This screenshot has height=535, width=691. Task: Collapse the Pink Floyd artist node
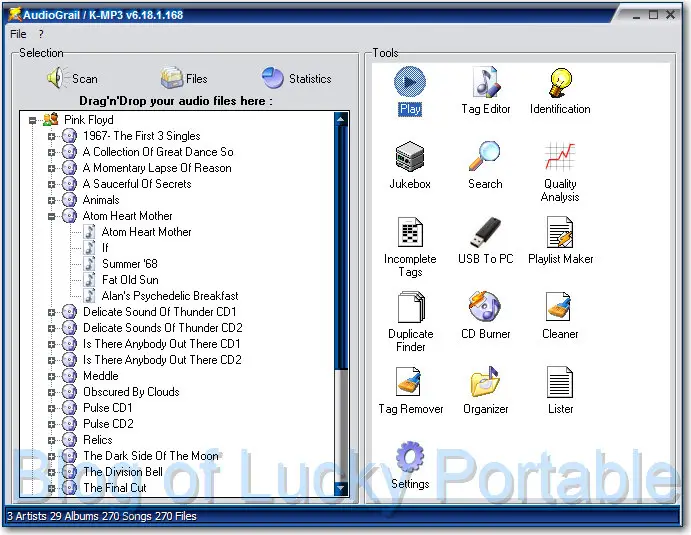(33, 120)
